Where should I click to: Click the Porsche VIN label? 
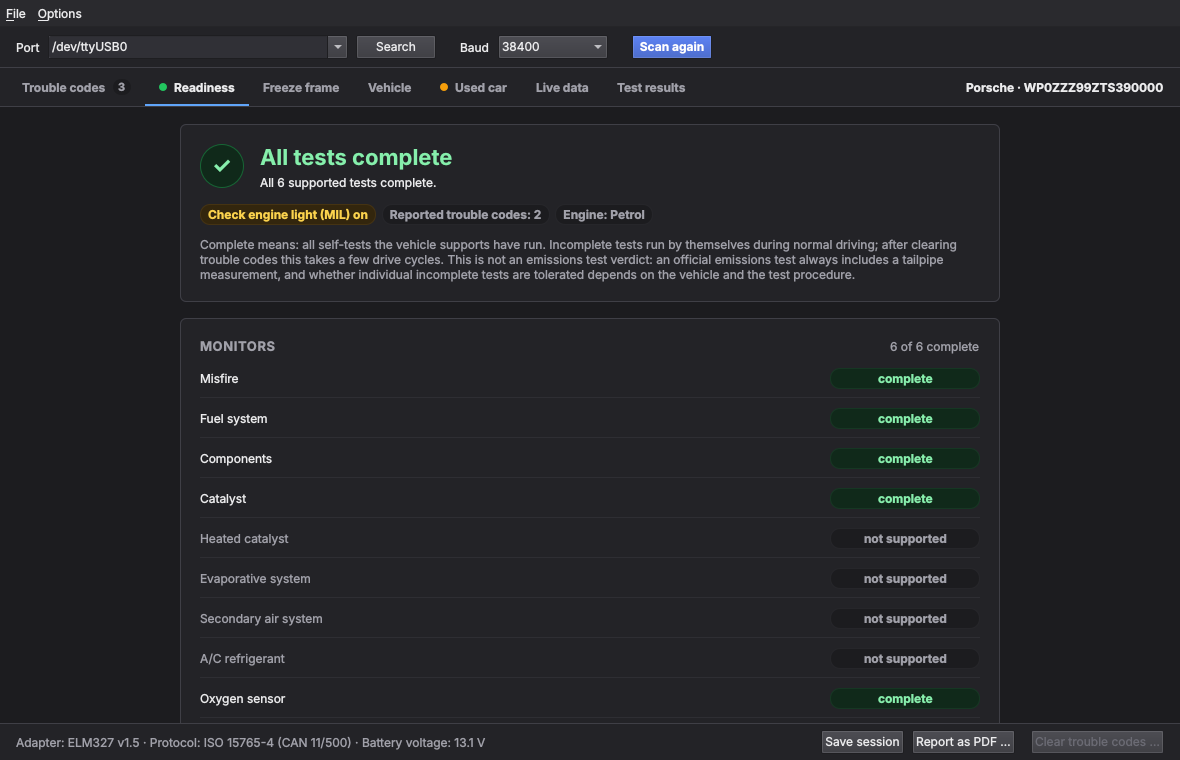click(1064, 87)
